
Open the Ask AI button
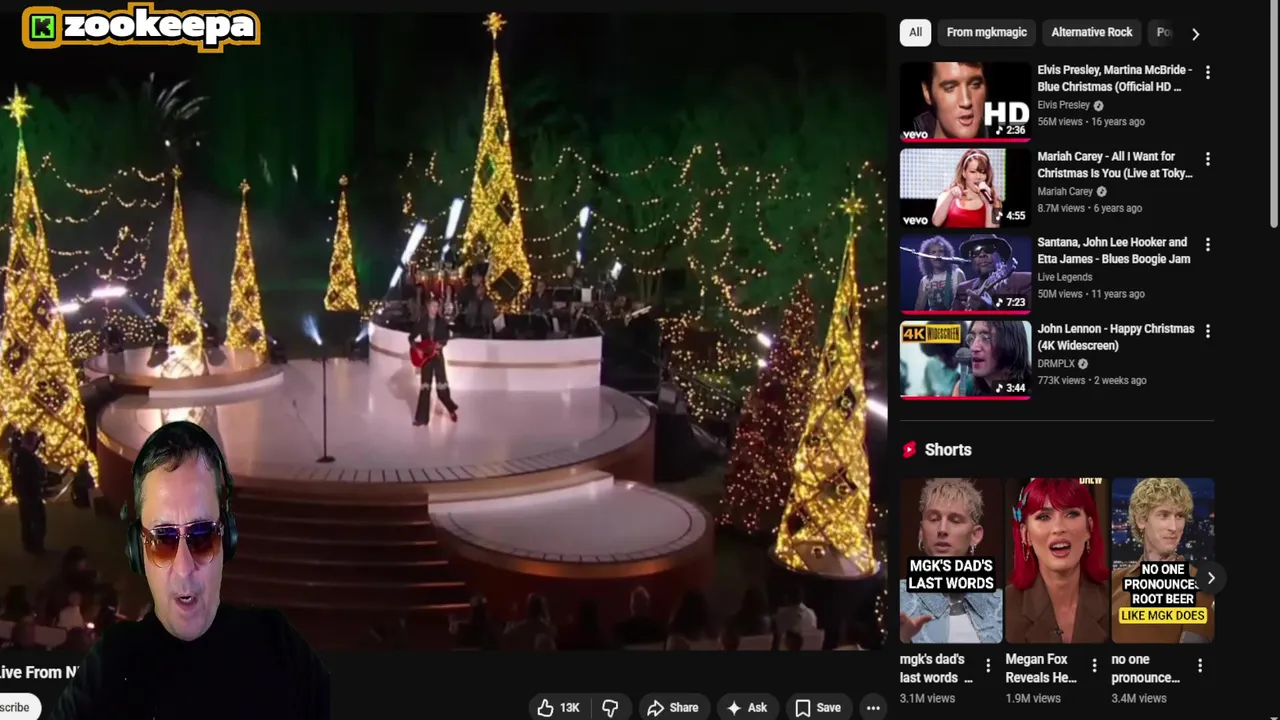746,708
